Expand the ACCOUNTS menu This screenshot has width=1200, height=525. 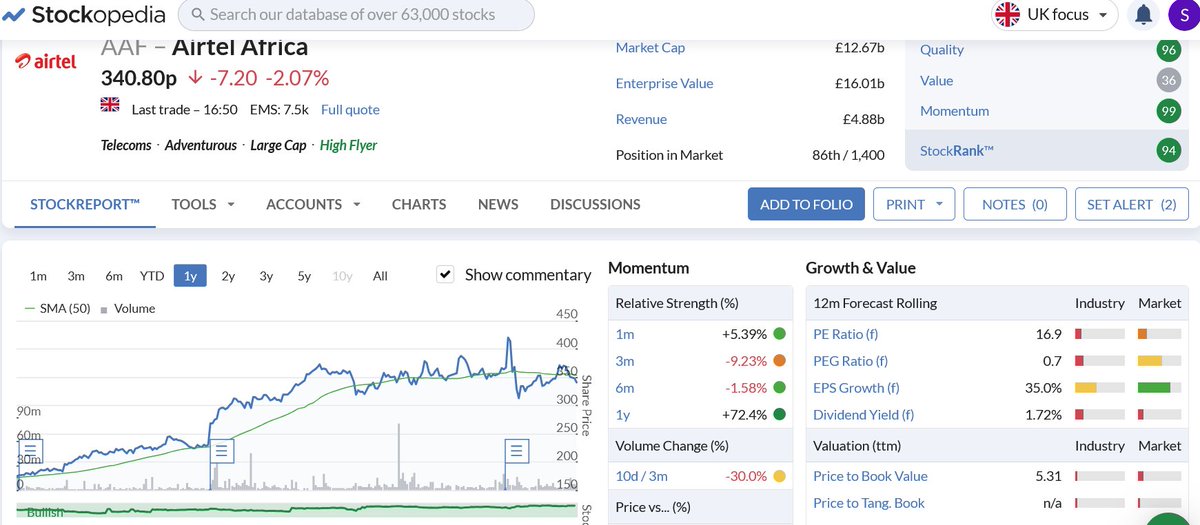pyautogui.click(x=313, y=204)
